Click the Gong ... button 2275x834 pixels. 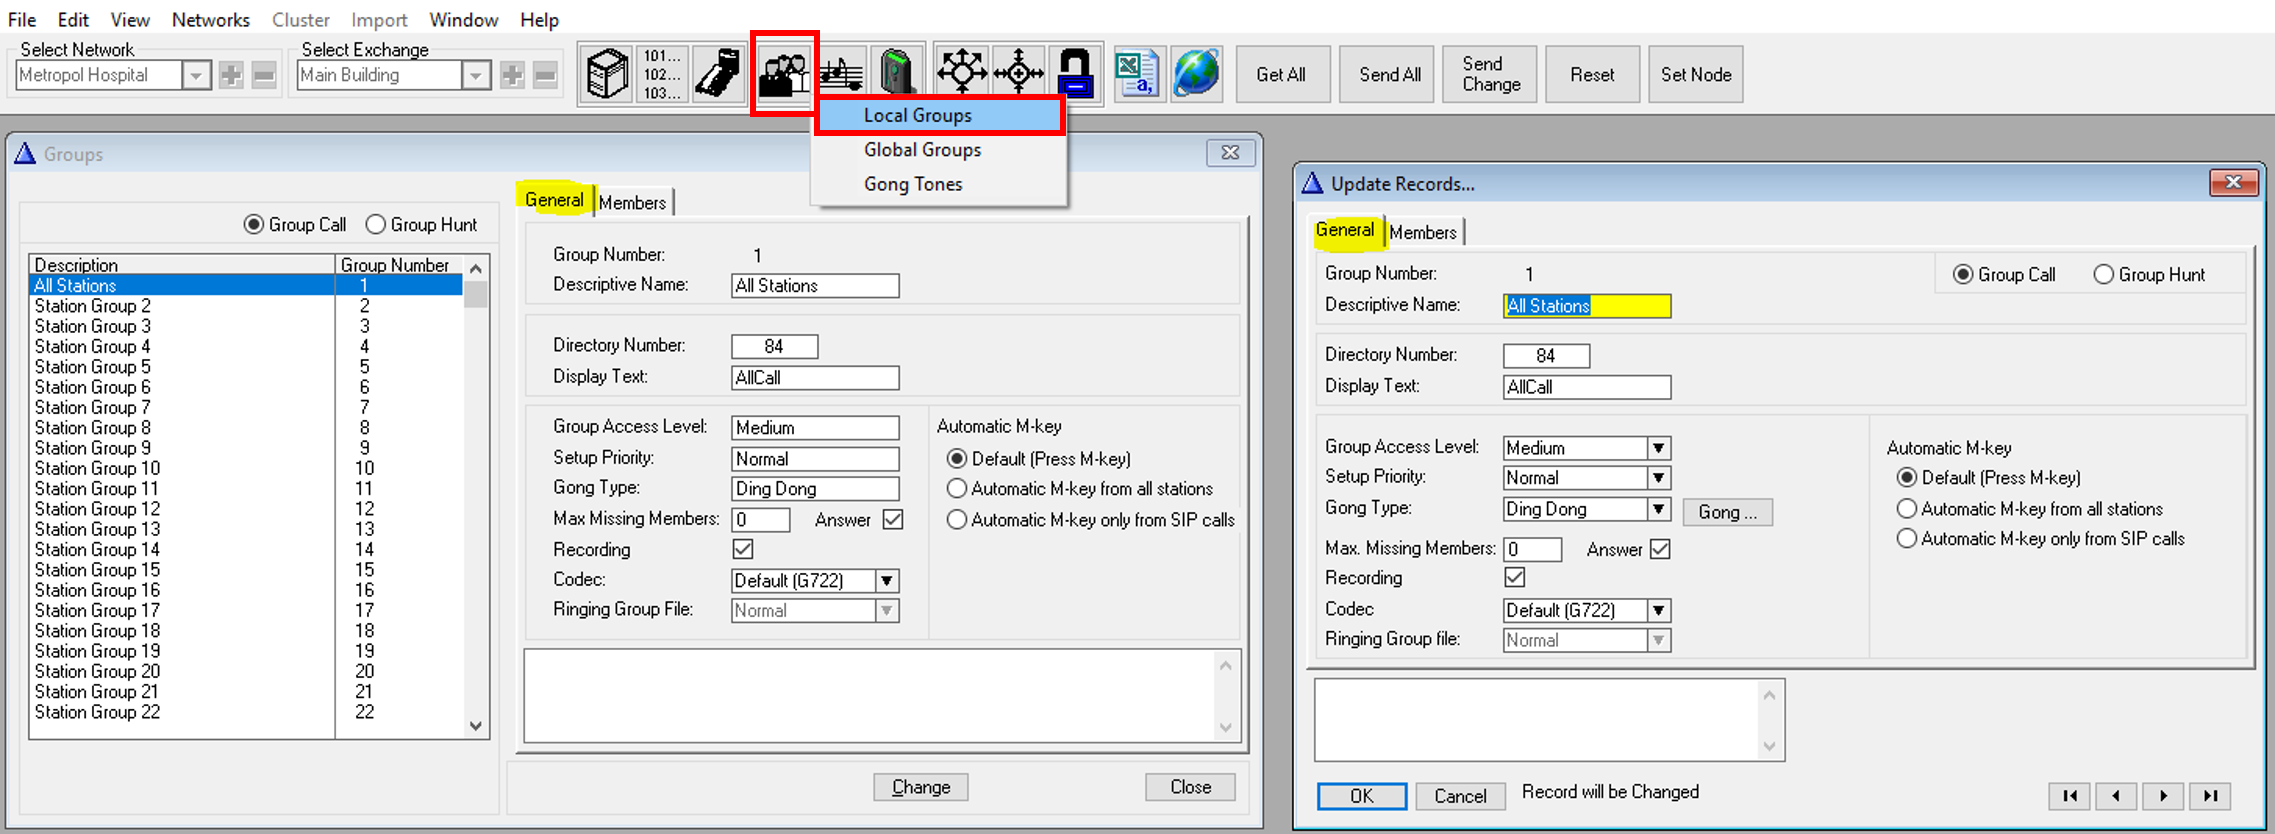click(1727, 512)
